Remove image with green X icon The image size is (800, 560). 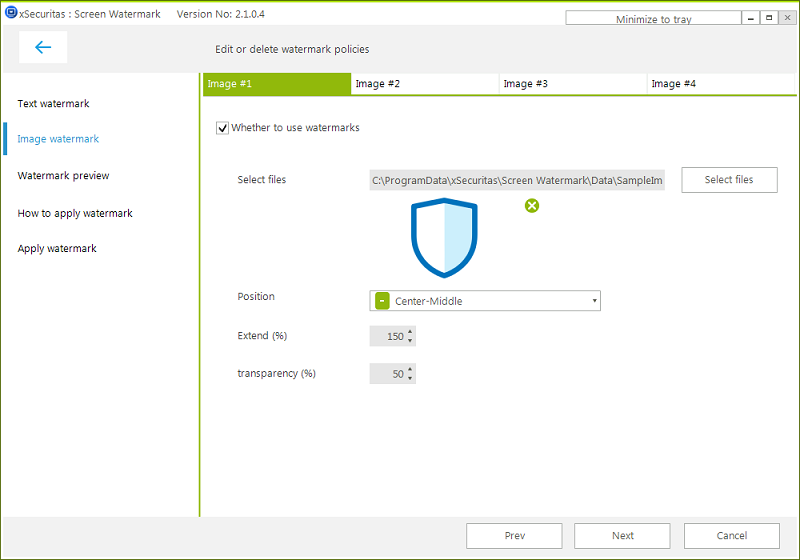point(532,206)
